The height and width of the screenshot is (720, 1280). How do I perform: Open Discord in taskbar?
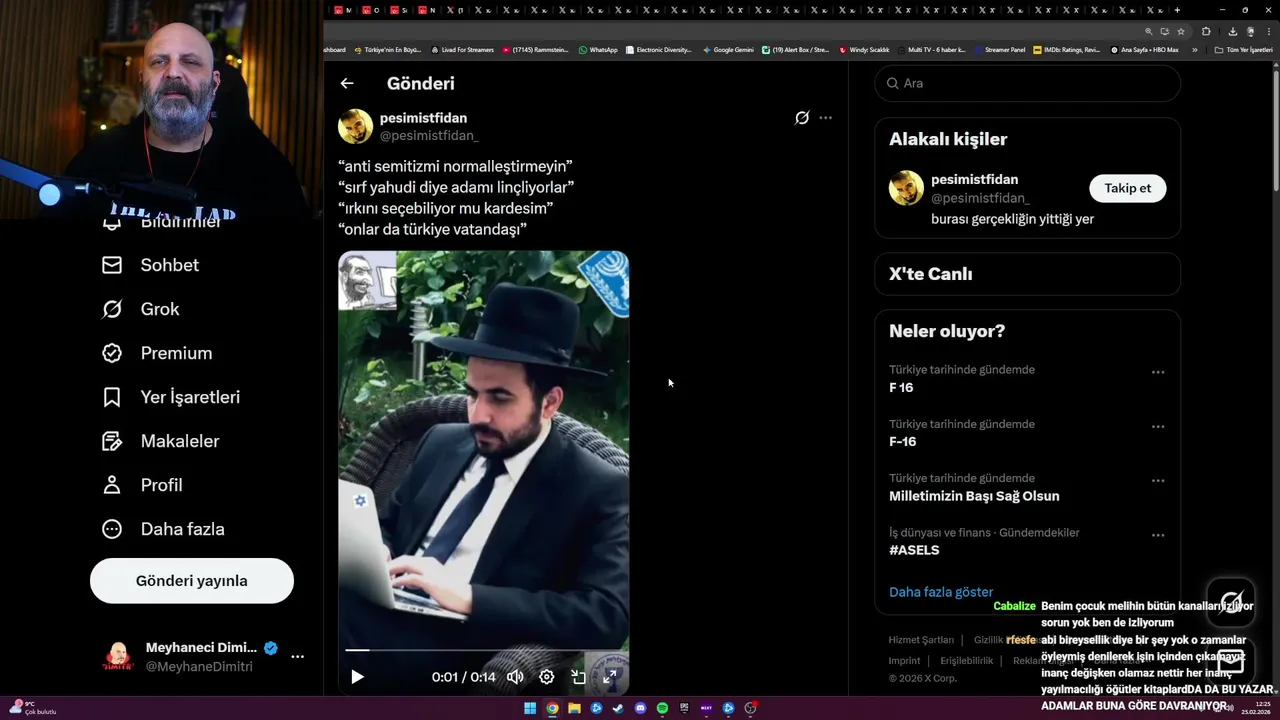(x=640, y=708)
